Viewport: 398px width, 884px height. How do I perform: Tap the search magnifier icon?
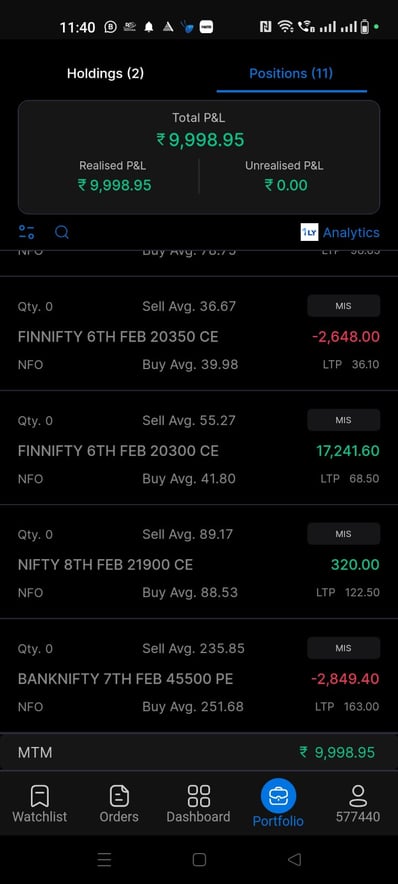pyautogui.click(x=62, y=232)
